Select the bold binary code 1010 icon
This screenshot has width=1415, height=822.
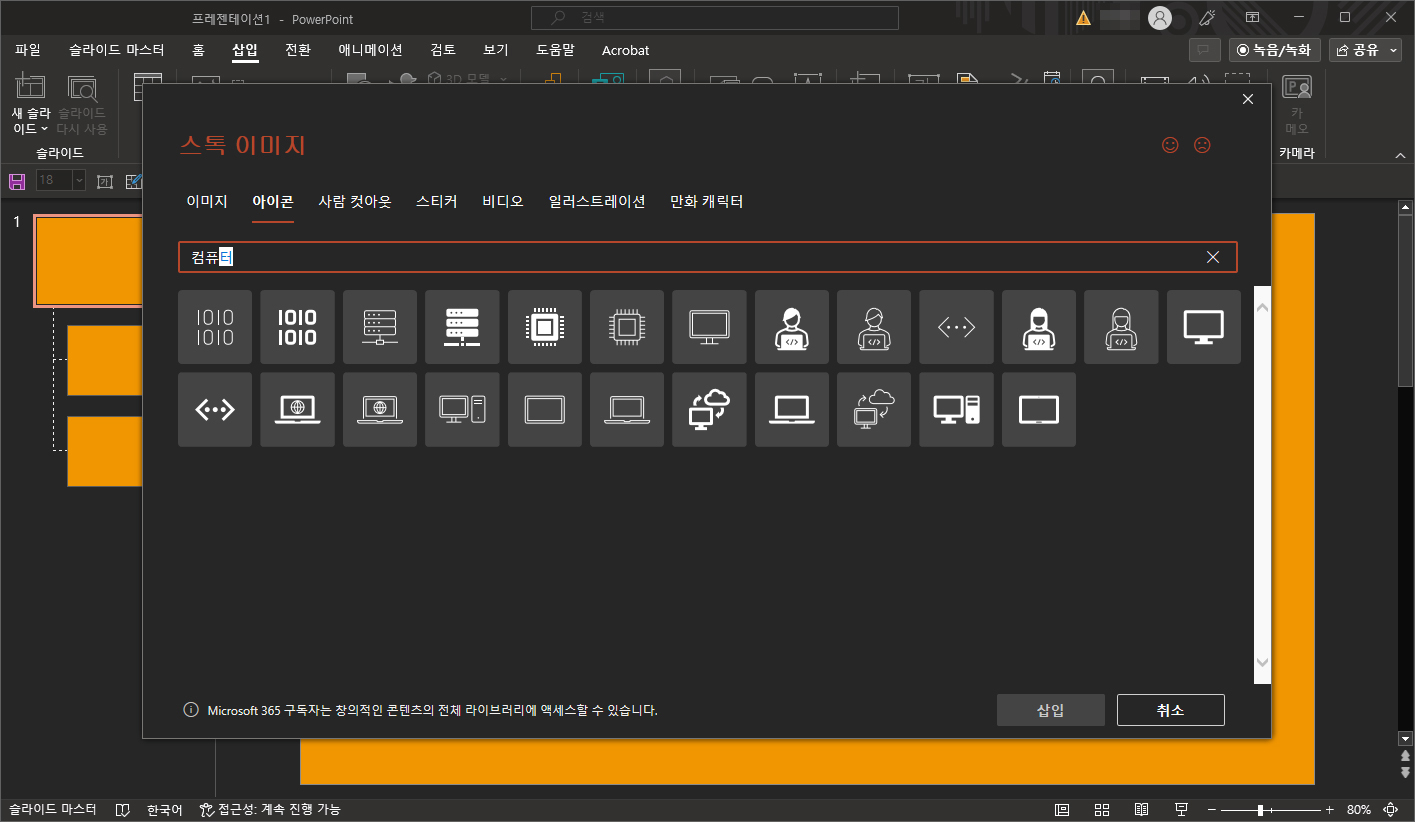[297, 327]
